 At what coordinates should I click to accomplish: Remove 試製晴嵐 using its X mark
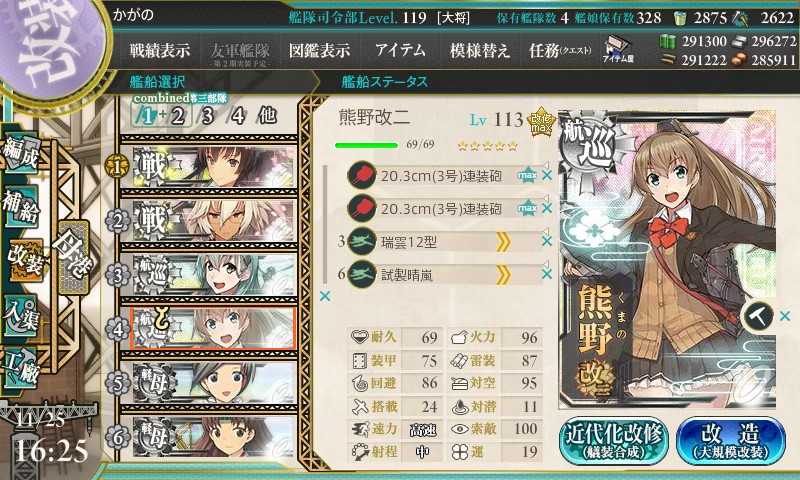(546, 274)
